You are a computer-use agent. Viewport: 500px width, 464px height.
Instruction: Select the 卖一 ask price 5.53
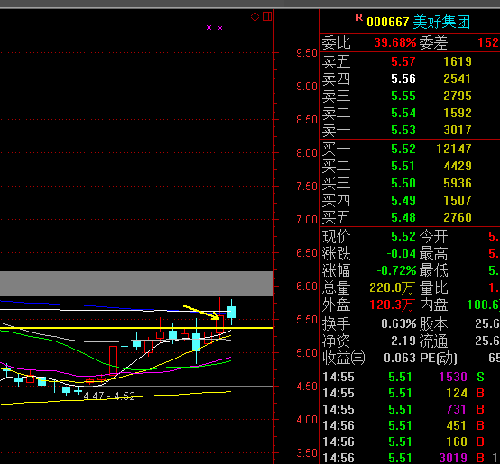[403, 130]
